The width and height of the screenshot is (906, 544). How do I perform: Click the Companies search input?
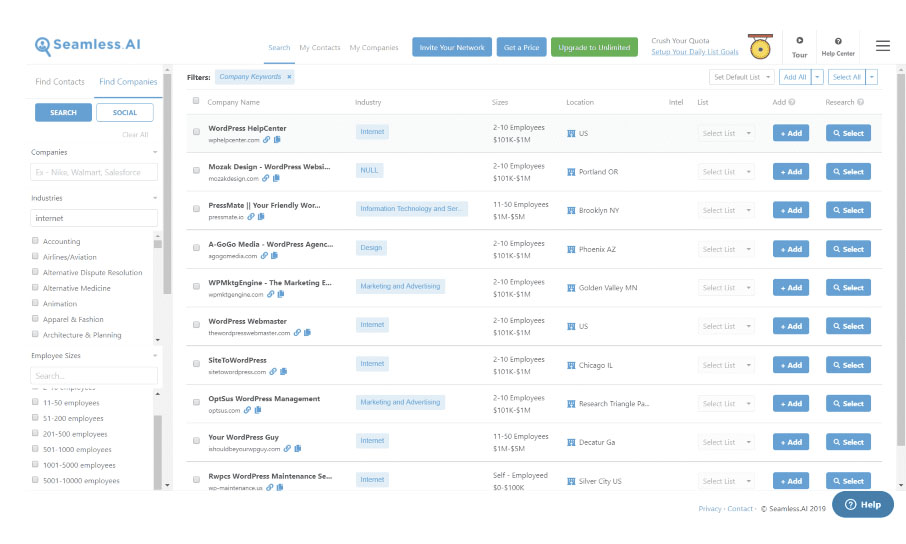[94, 172]
